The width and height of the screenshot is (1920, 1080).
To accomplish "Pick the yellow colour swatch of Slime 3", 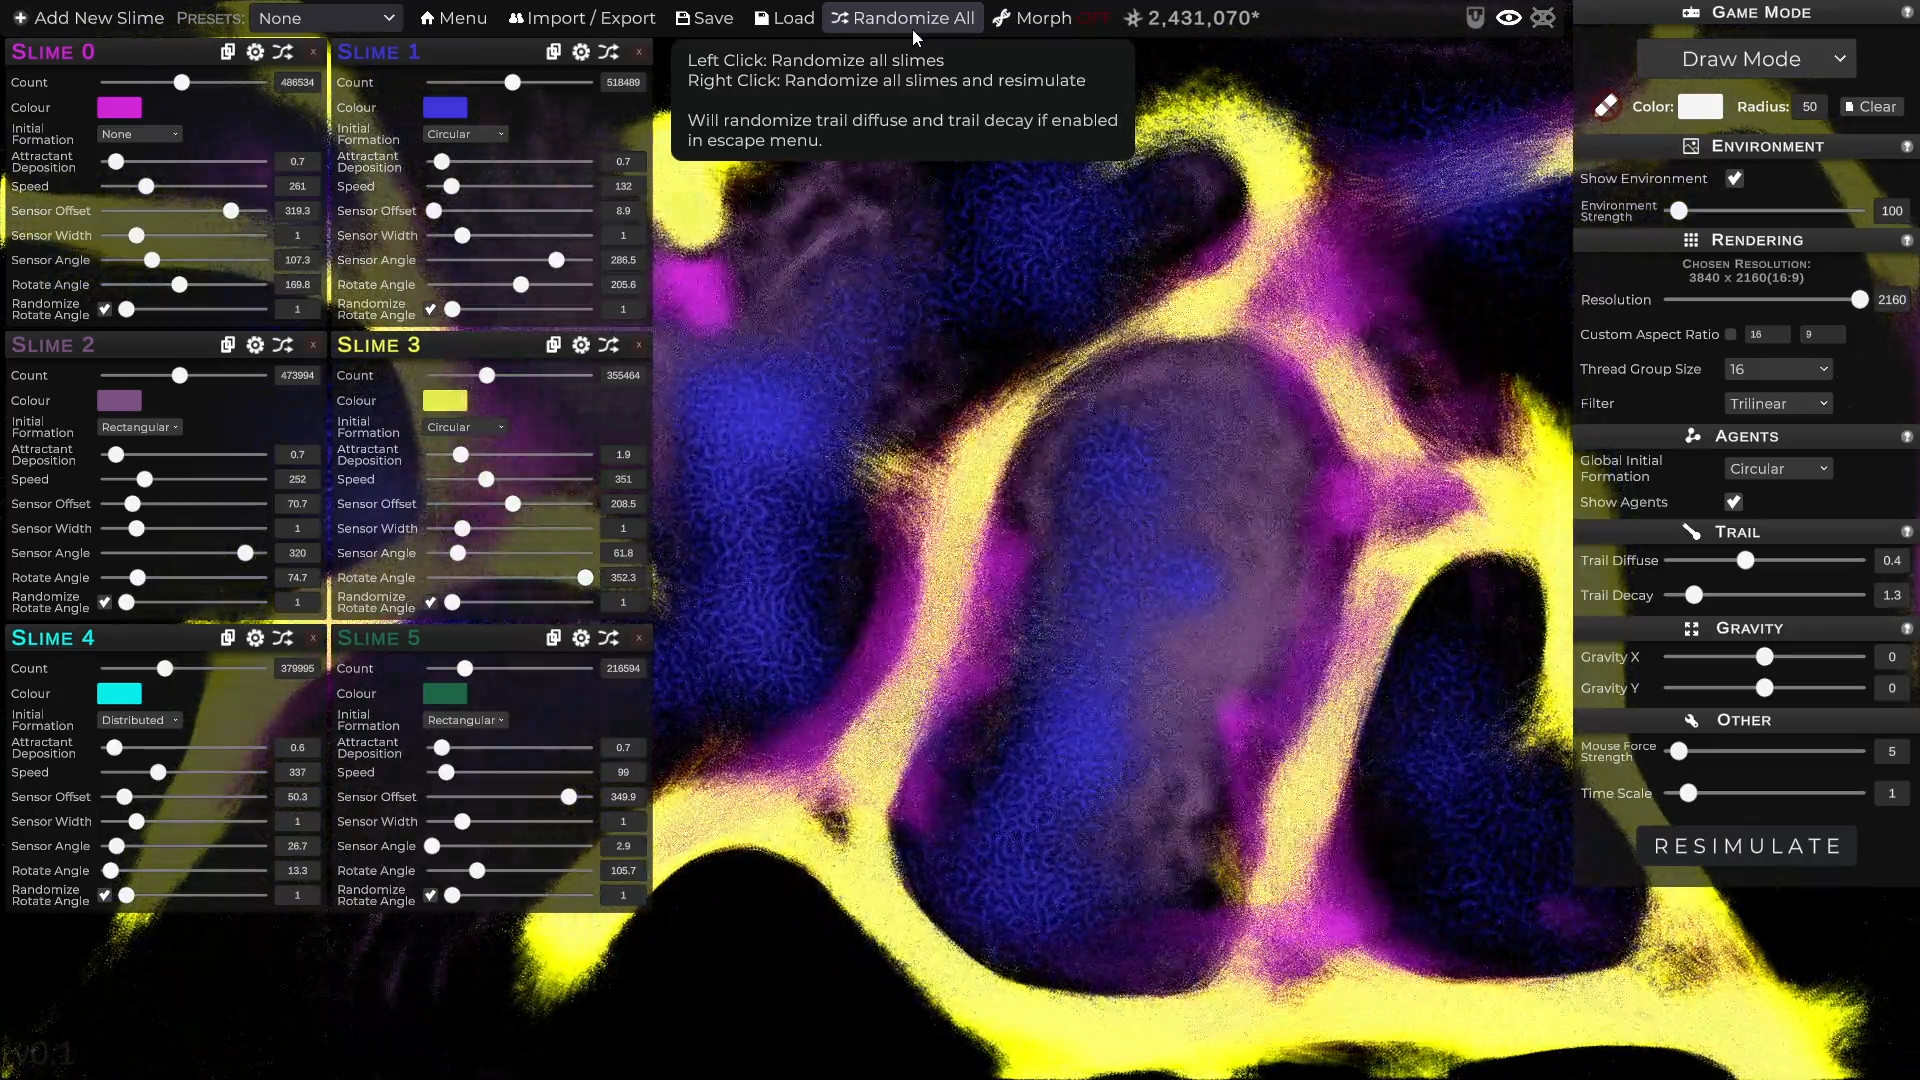I will (x=445, y=400).
